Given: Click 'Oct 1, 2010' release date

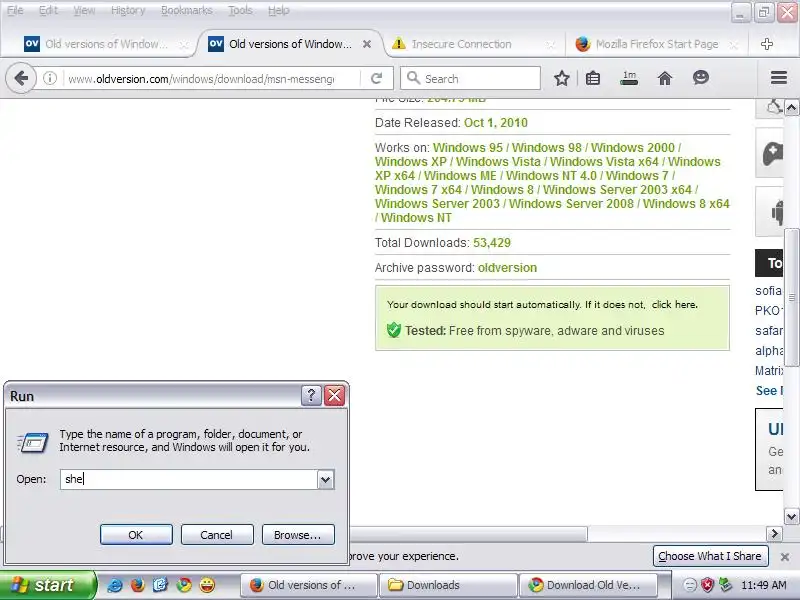Looking at the screenshot, I should [x=495, y=123].
